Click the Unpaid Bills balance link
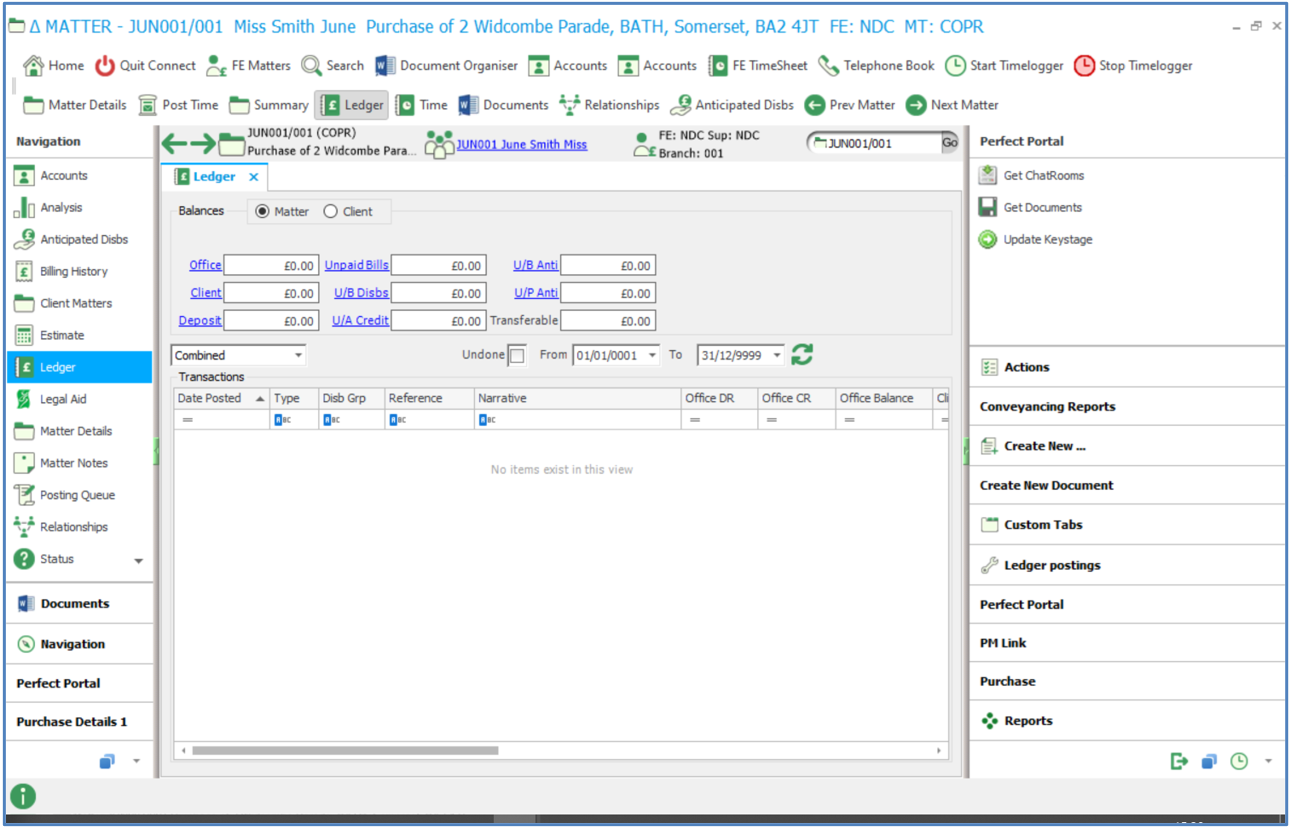Viewport: 1291px width, 828px height. [x=357, y=266]
